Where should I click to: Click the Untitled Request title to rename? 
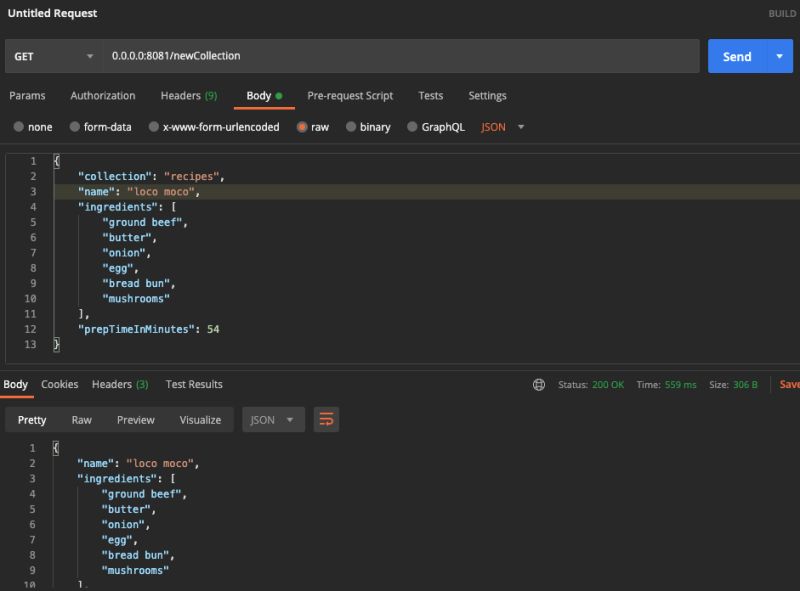[x=52, y=13]
